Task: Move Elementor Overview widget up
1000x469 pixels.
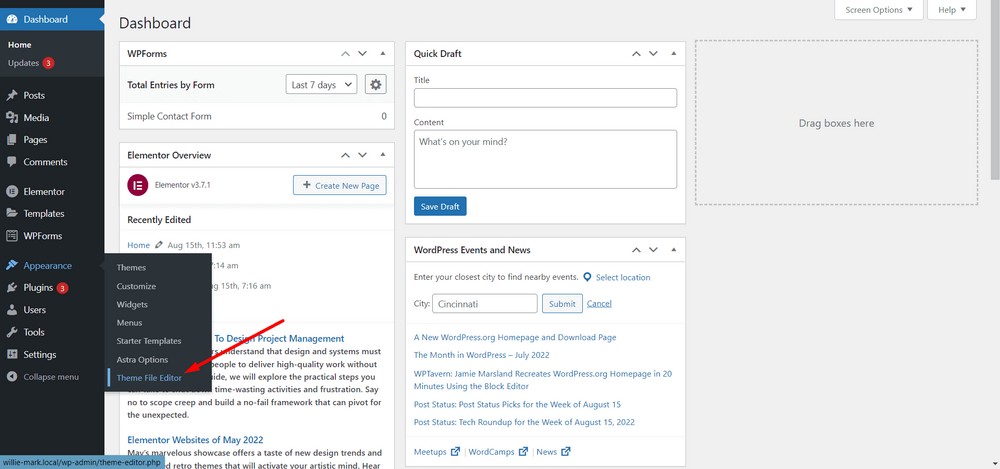Action: pos(345,155)
